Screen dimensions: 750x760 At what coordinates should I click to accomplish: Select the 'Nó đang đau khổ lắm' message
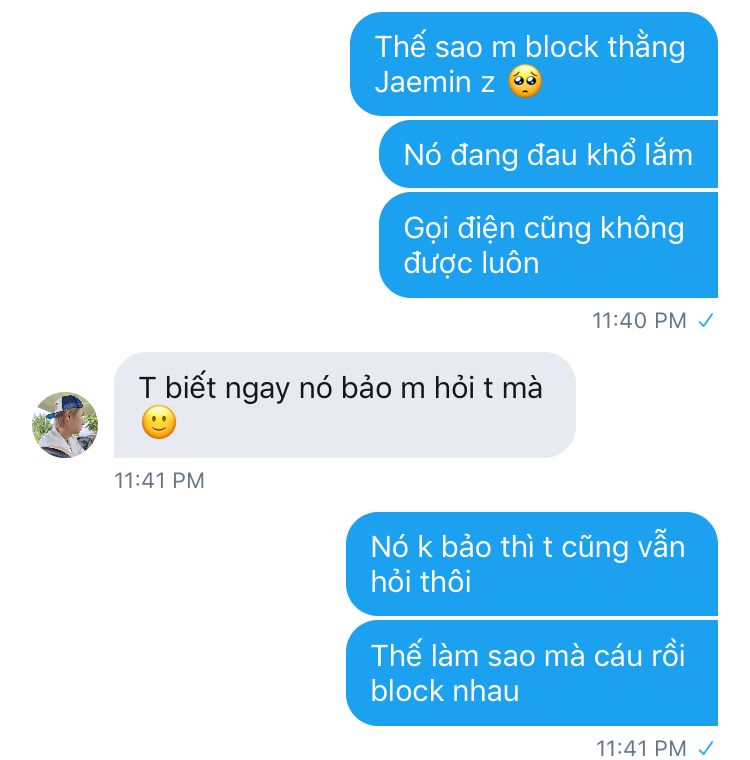[x=548, y=155]
